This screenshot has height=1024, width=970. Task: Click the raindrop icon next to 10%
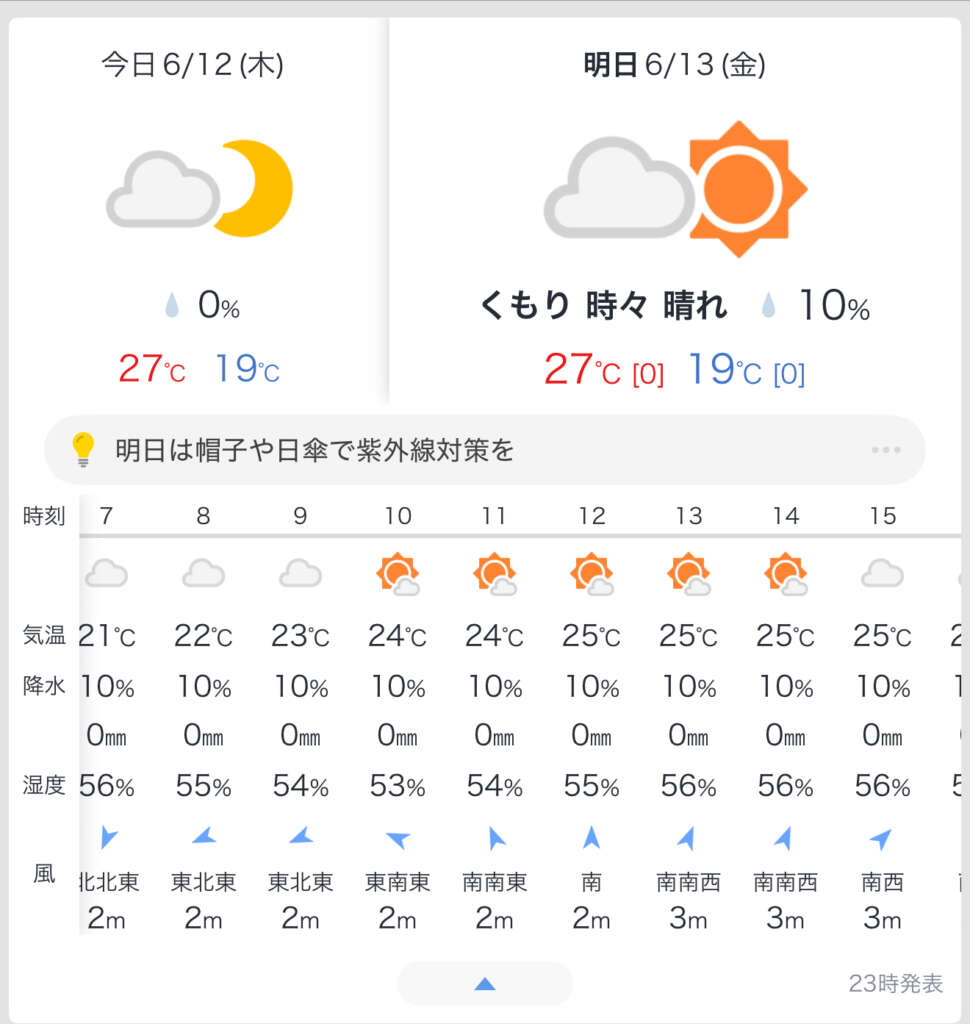click(x=769, y=305)
